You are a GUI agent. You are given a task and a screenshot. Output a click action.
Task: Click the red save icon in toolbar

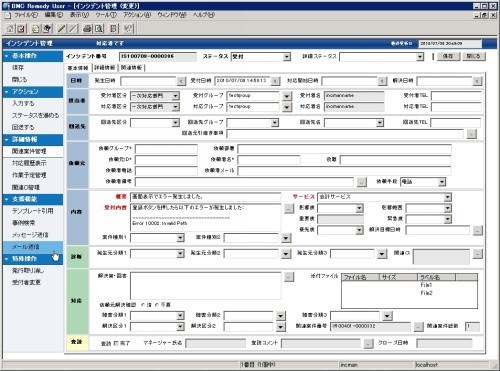click(21, 29)
